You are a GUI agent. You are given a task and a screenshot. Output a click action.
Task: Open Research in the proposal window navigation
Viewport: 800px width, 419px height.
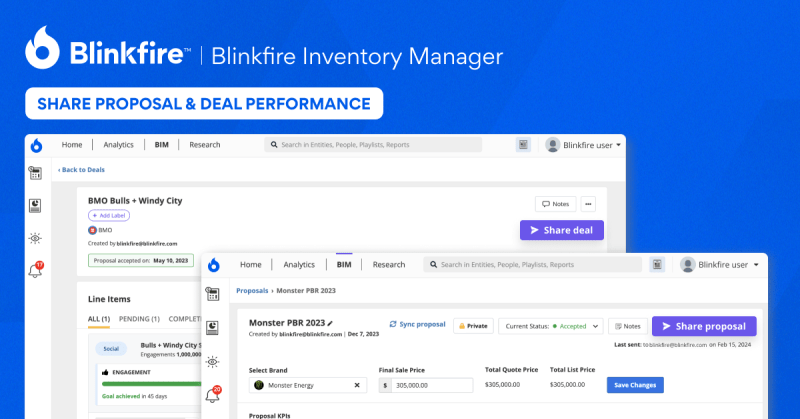[x=389, y=265]
